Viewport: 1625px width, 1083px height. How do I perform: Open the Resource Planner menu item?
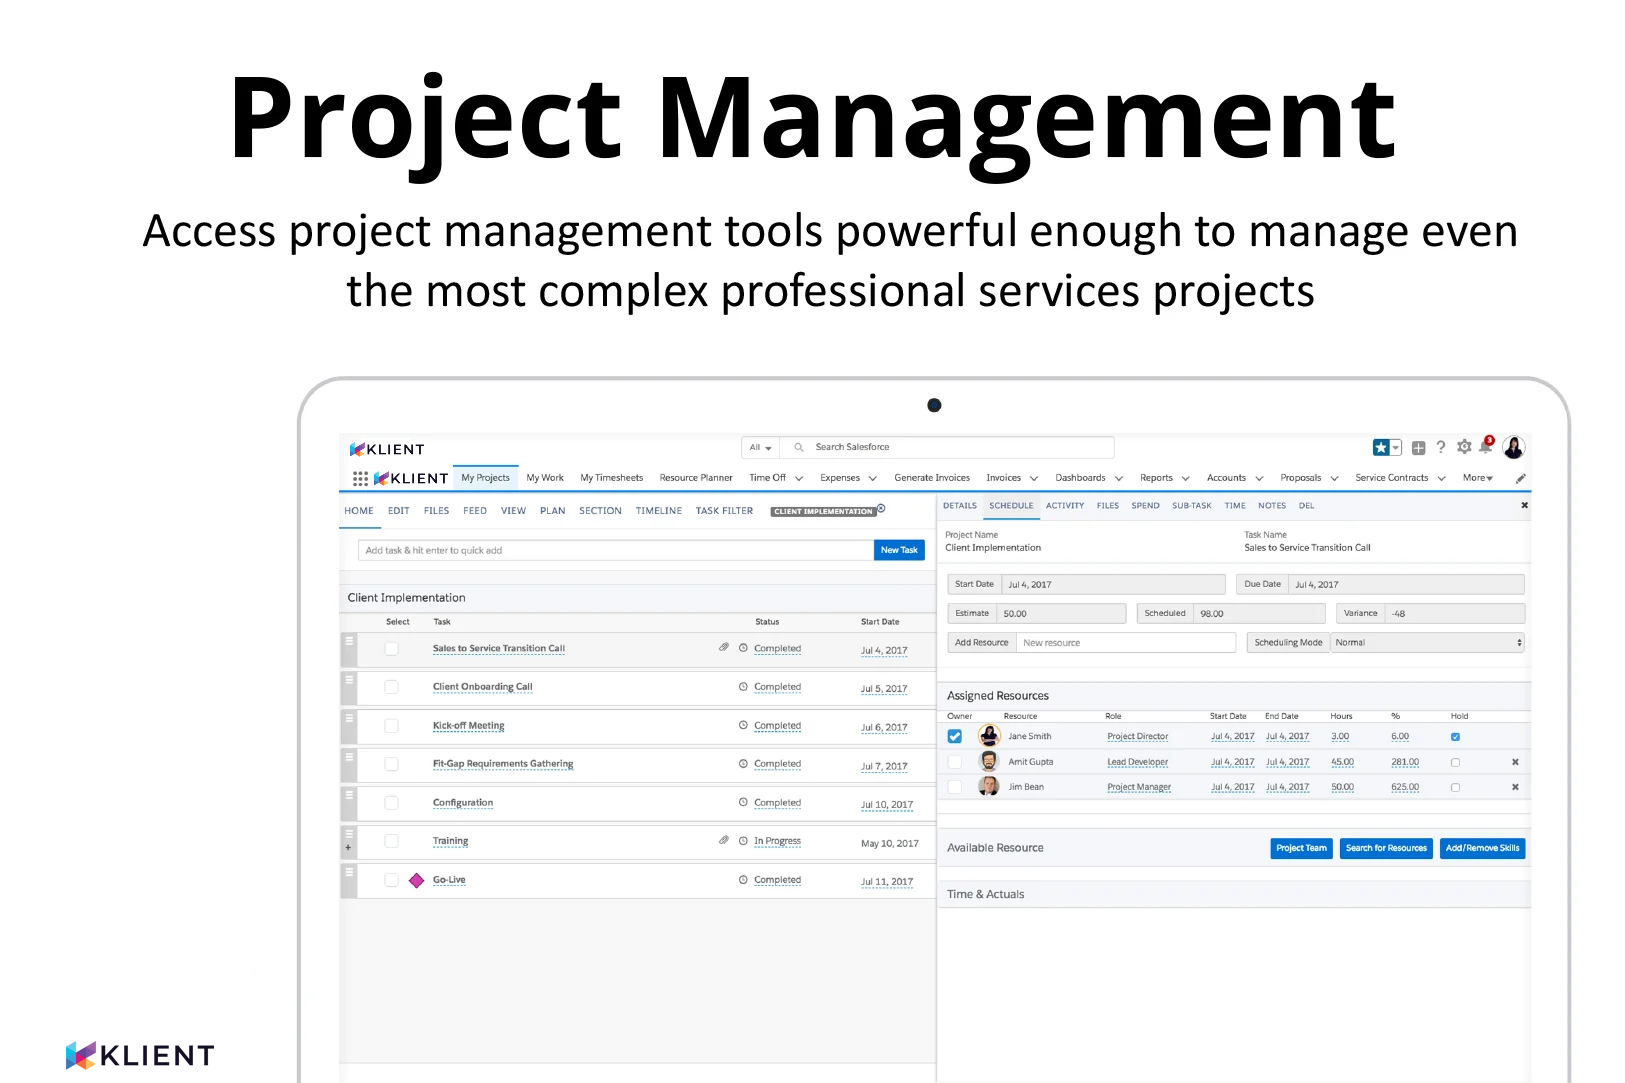[695, 478]
